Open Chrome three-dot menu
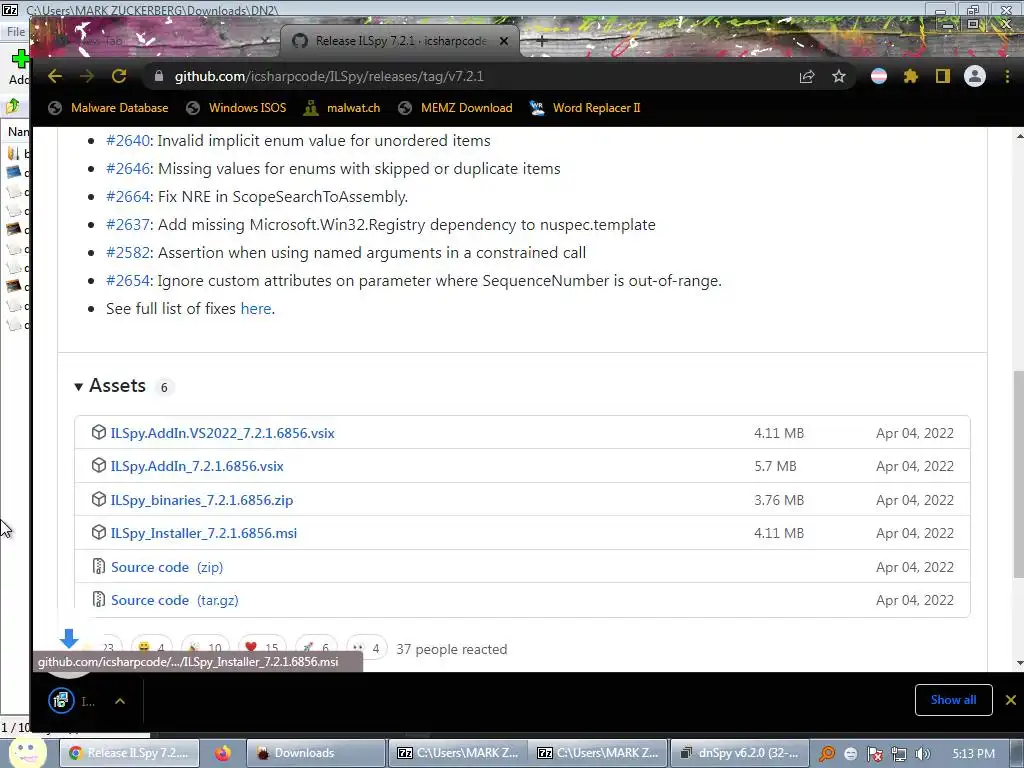The image size is (1024, 768). pyautogui.click(x=1007, y=76)
